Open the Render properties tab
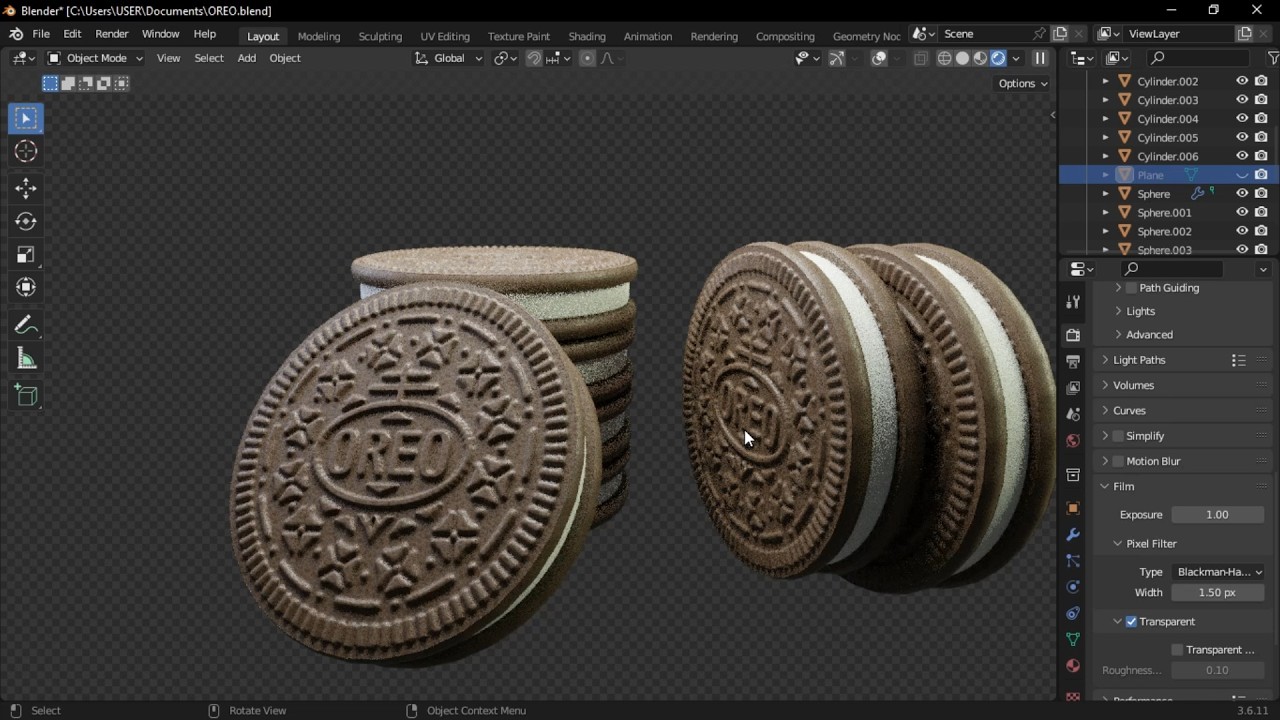 point(1073,335)
